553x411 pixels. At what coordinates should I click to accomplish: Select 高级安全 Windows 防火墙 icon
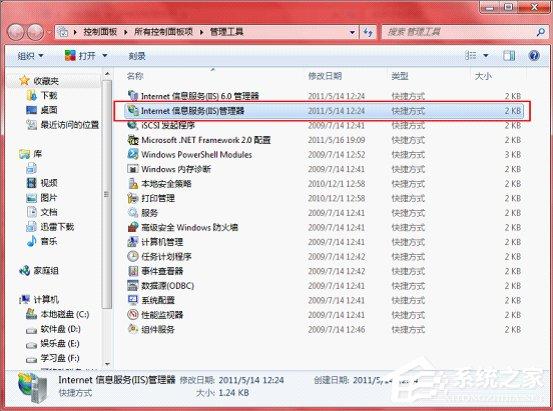(133, 227)
